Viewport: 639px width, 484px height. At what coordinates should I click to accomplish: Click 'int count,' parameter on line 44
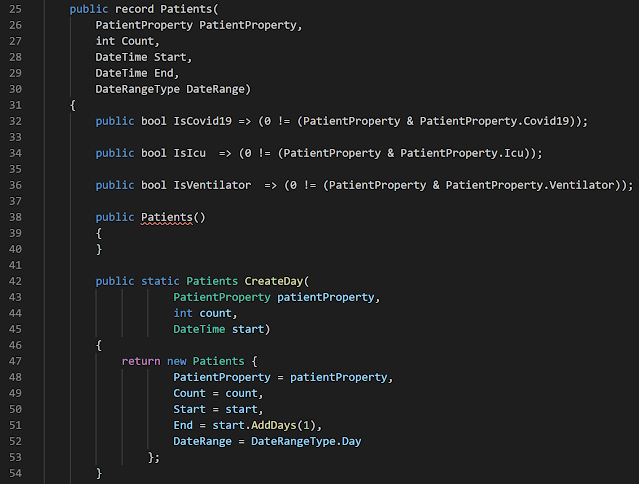(x=205, y=313)
